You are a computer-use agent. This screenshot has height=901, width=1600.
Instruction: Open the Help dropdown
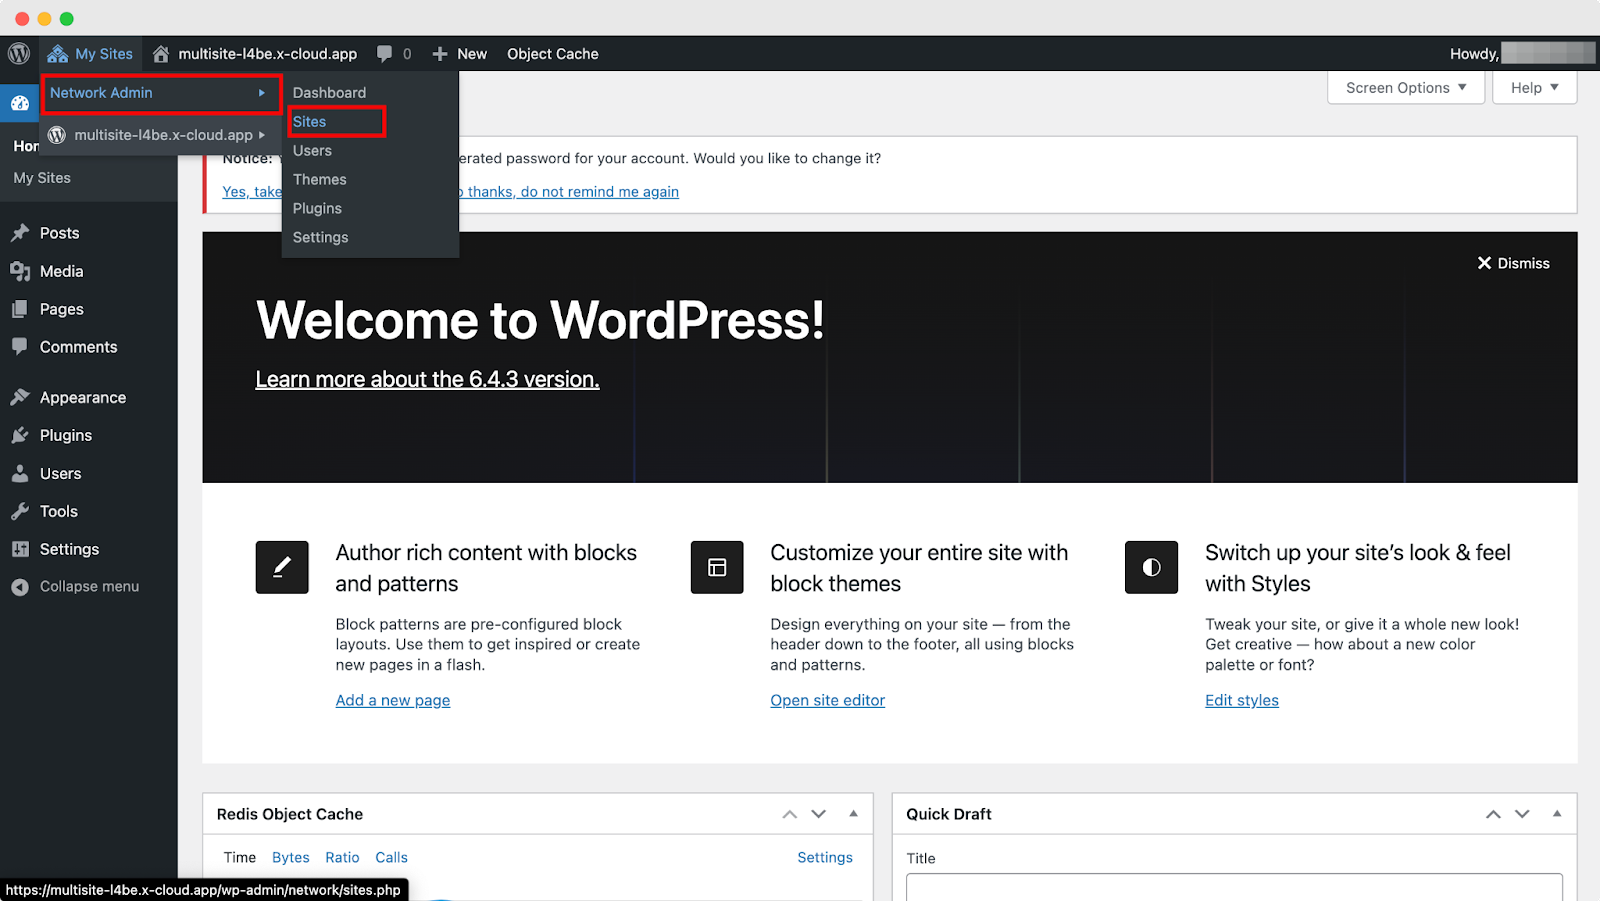[1533, 87]
